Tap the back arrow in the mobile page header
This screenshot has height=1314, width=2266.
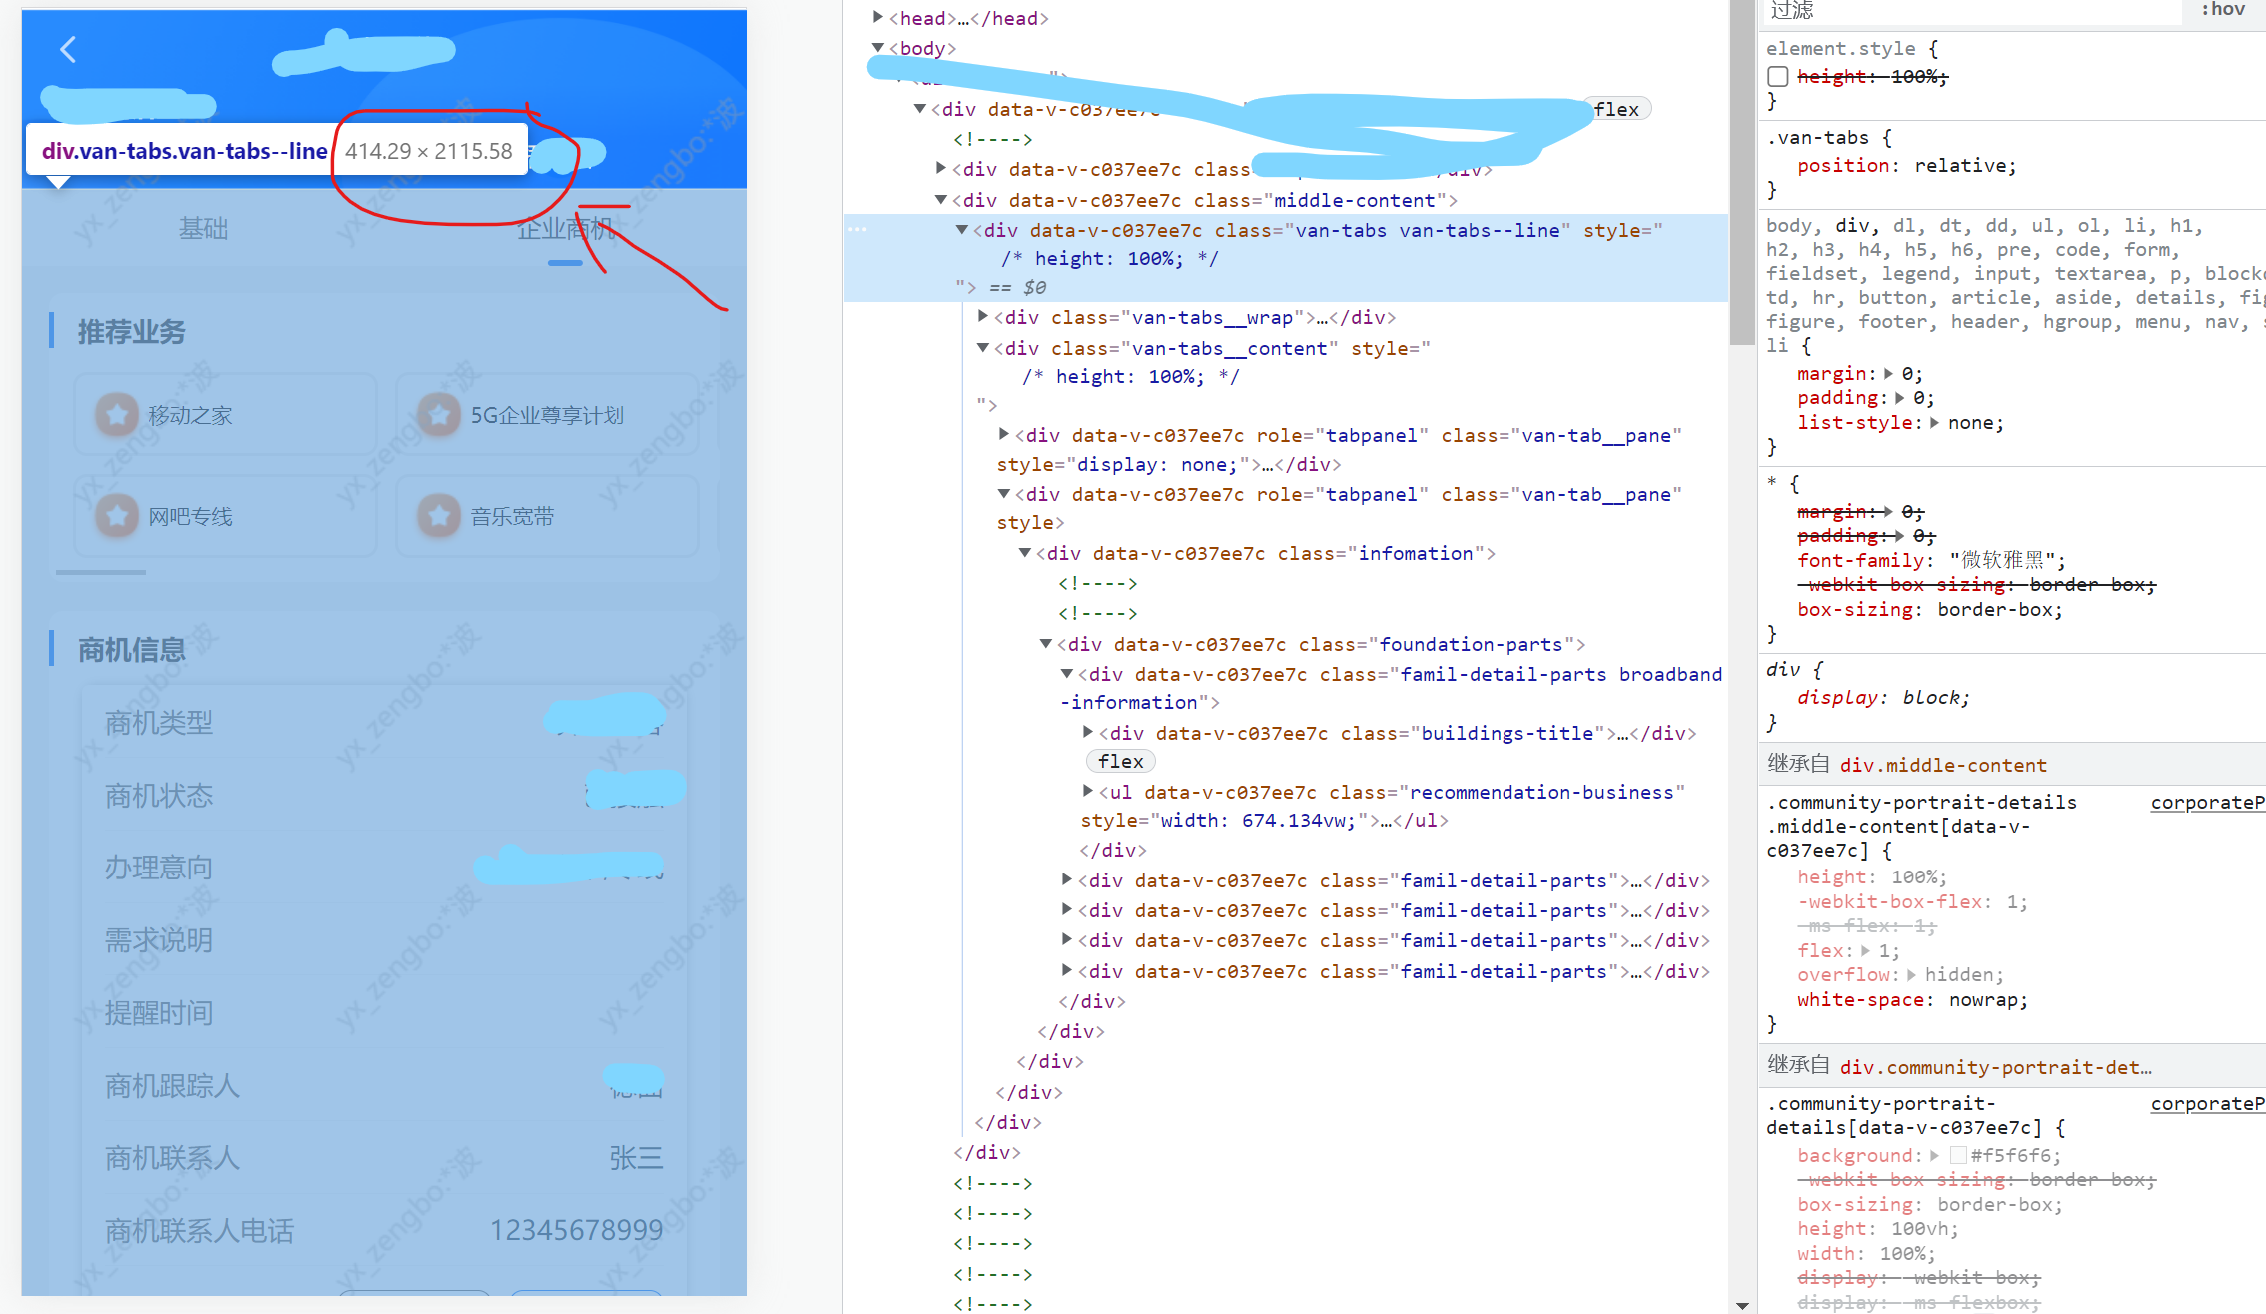(x=68, y=49)
